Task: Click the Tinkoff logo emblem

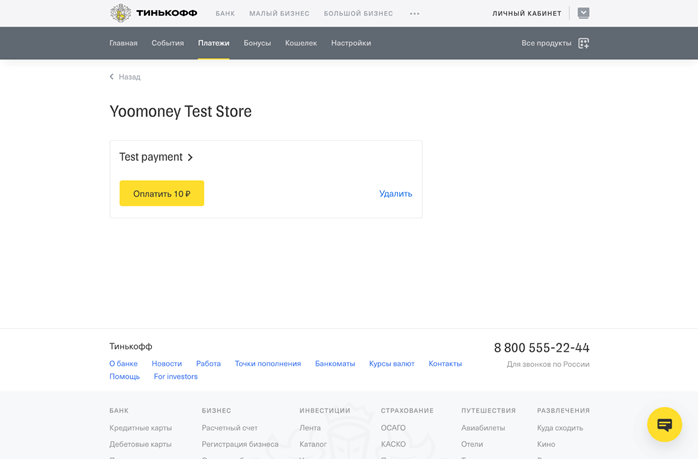Action: [x=120, y=13]
